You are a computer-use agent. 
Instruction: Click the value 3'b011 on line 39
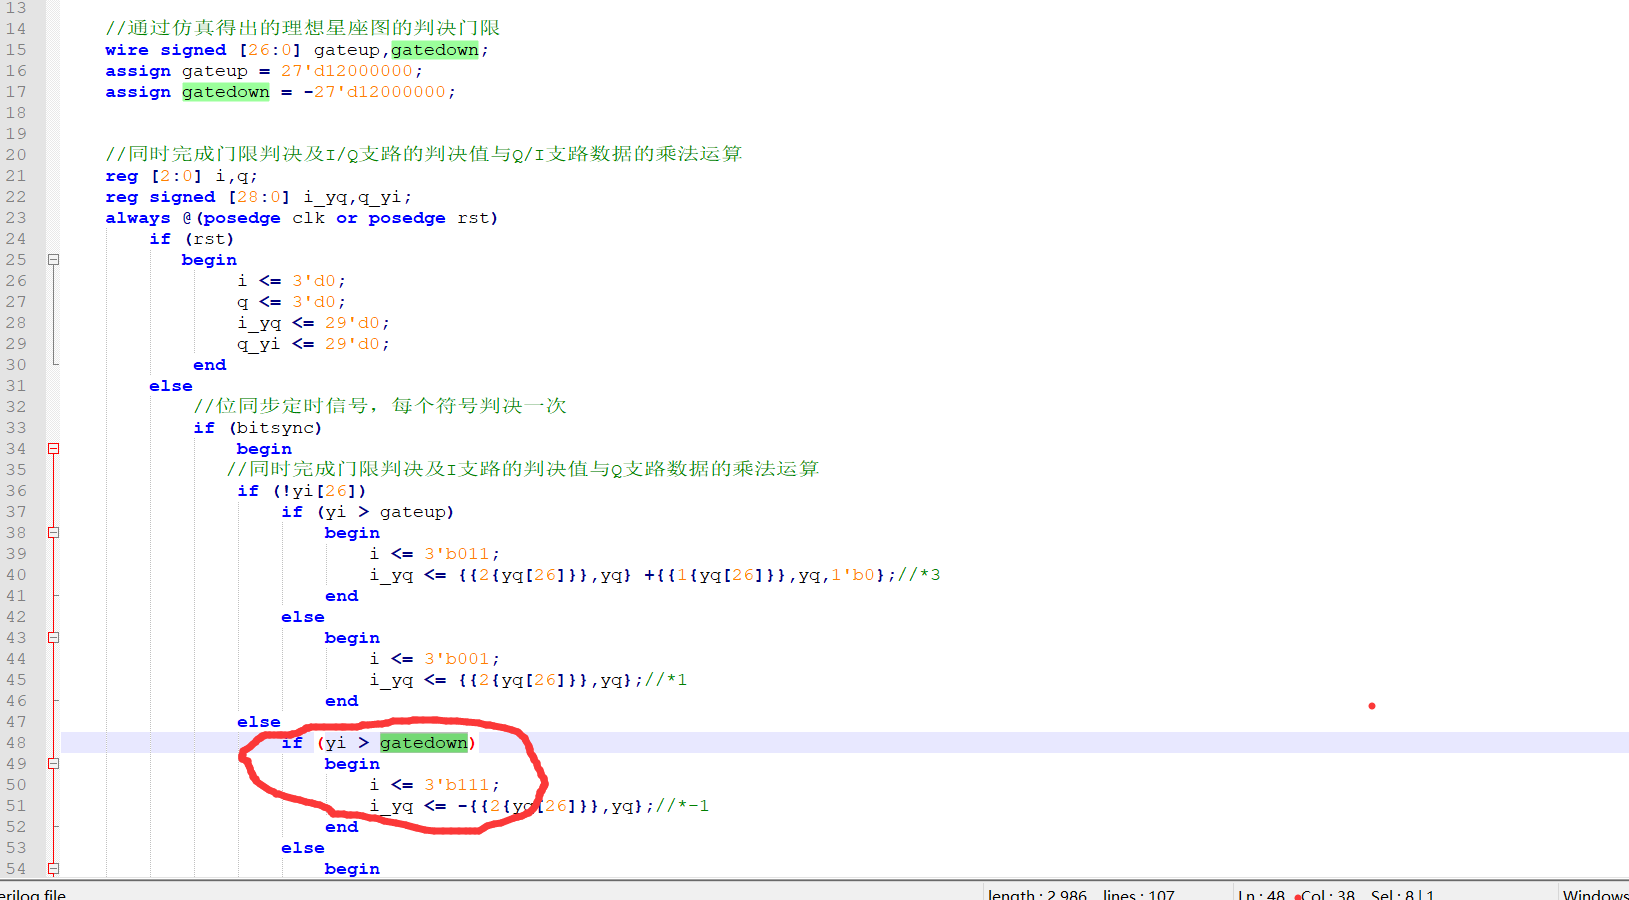tap(457, 554)
